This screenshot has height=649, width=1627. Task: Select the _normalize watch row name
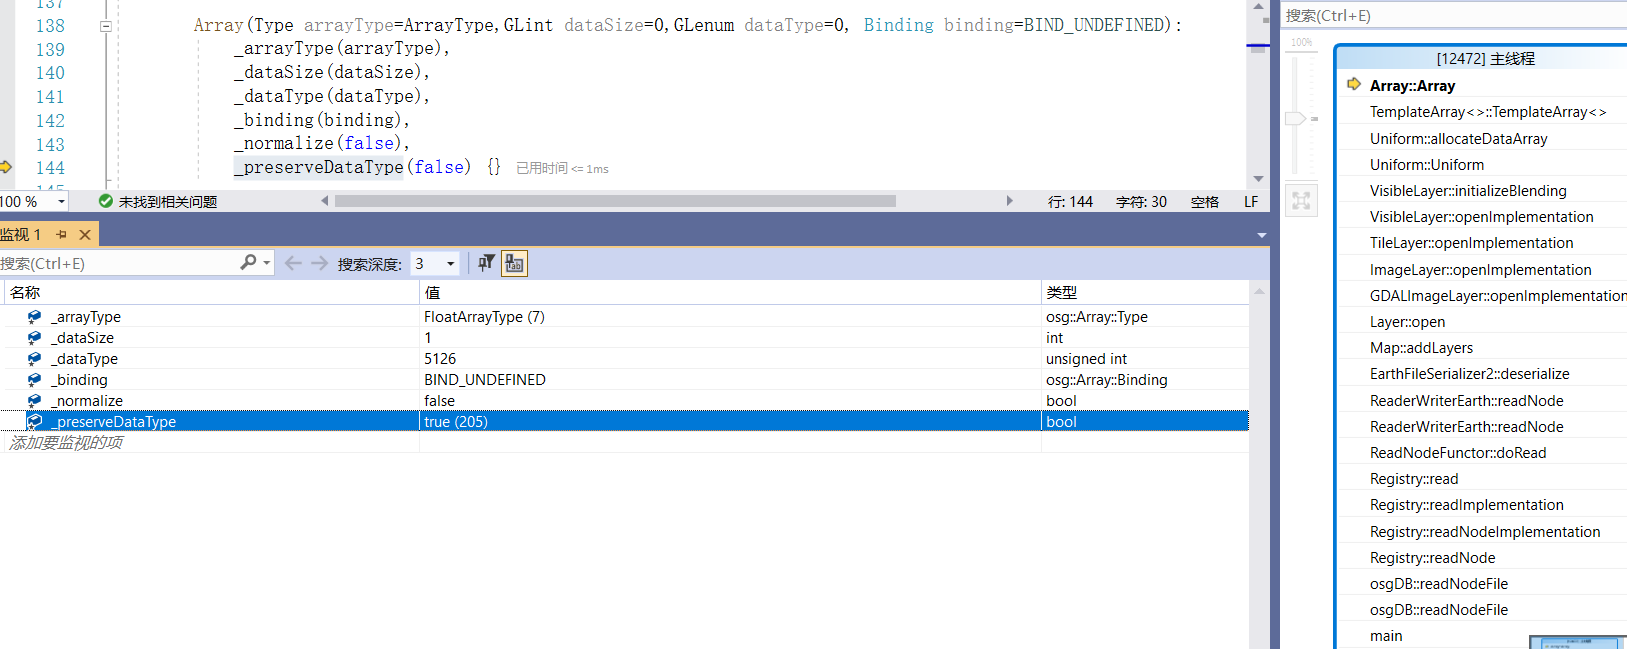(87, 401)
